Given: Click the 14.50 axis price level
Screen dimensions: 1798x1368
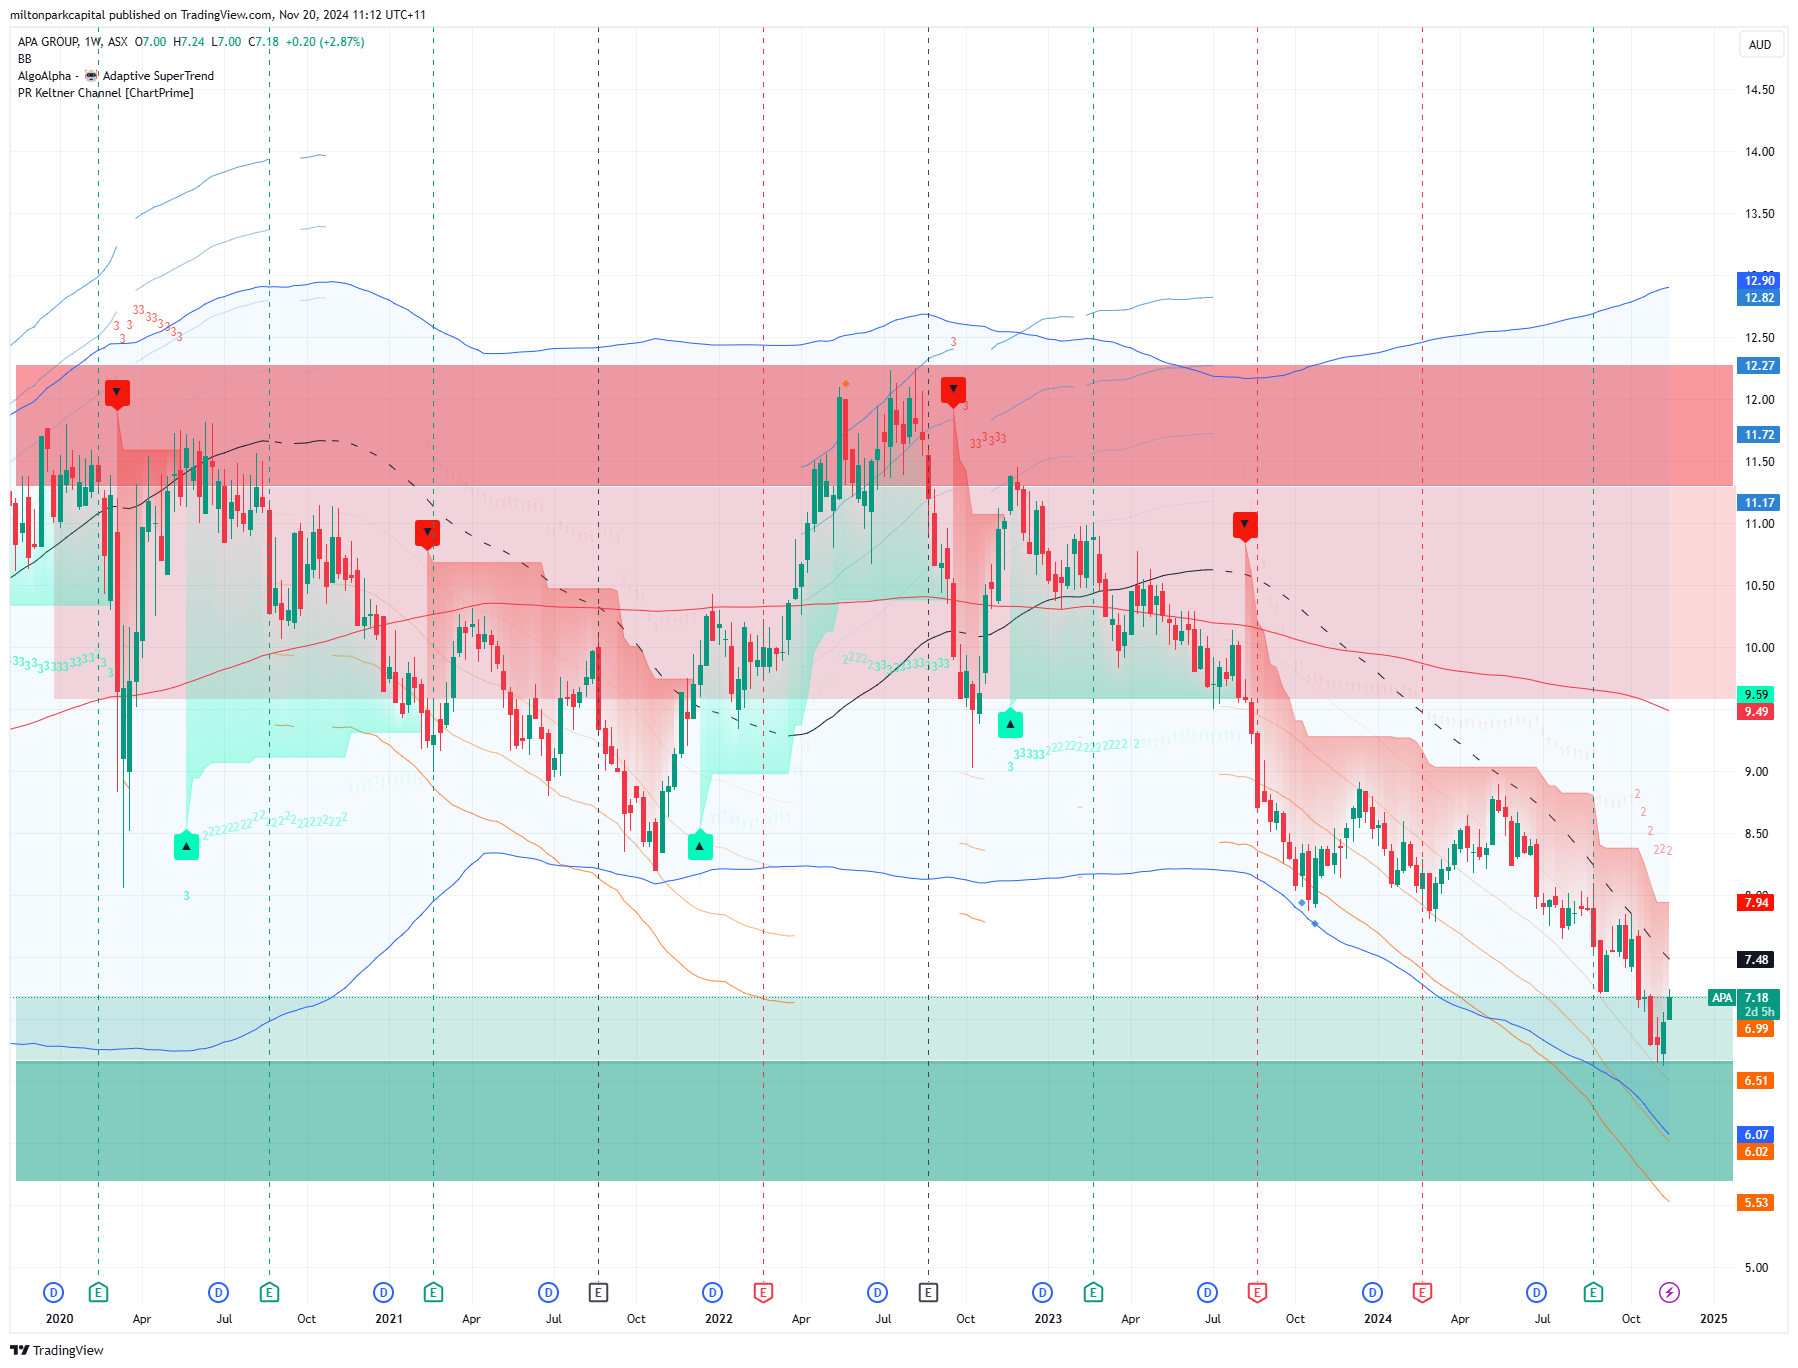Looking at the screenshot, I should pos(1759,90).
